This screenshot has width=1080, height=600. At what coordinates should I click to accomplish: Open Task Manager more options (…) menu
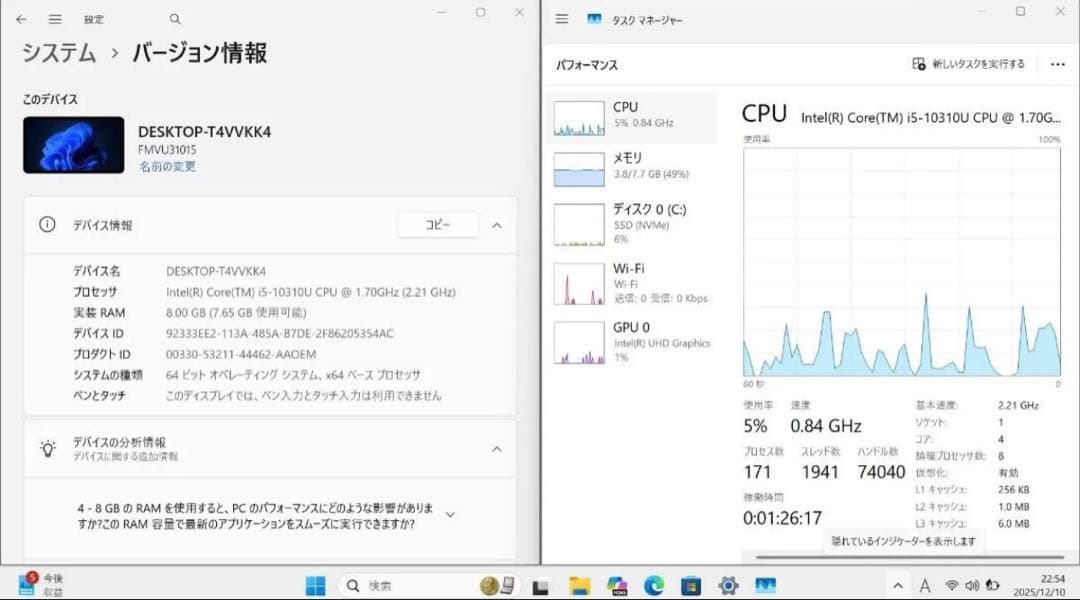click(1057, 63)
